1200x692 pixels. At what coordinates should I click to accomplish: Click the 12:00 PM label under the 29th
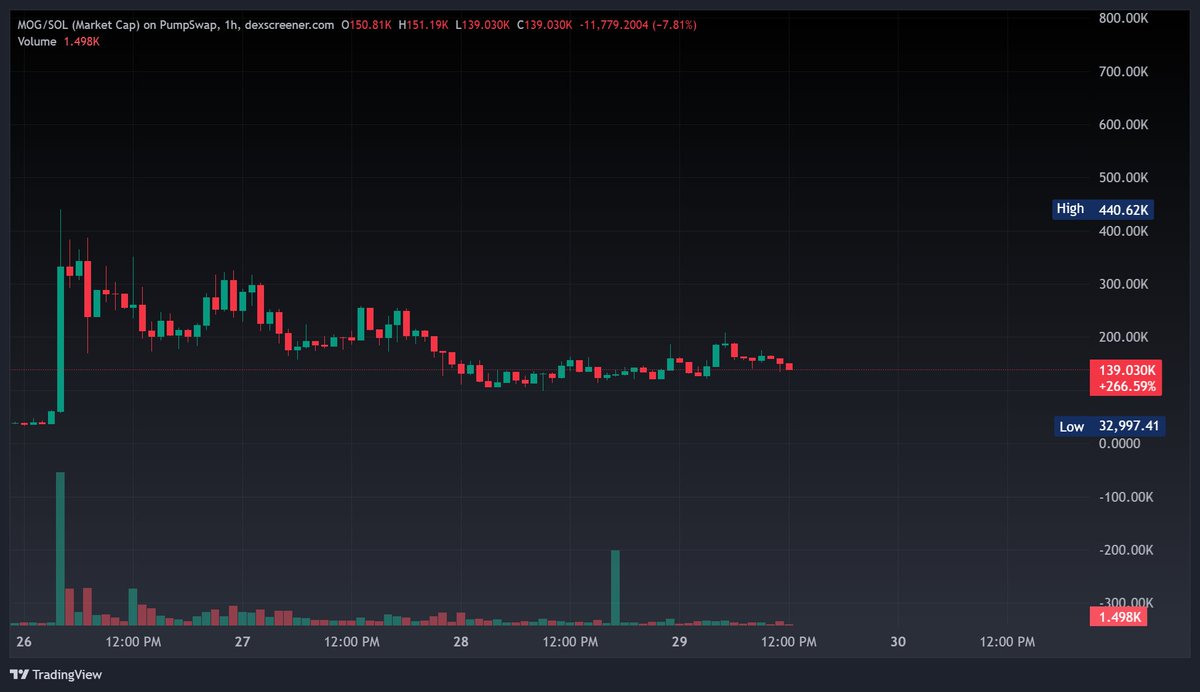(788, 642)
